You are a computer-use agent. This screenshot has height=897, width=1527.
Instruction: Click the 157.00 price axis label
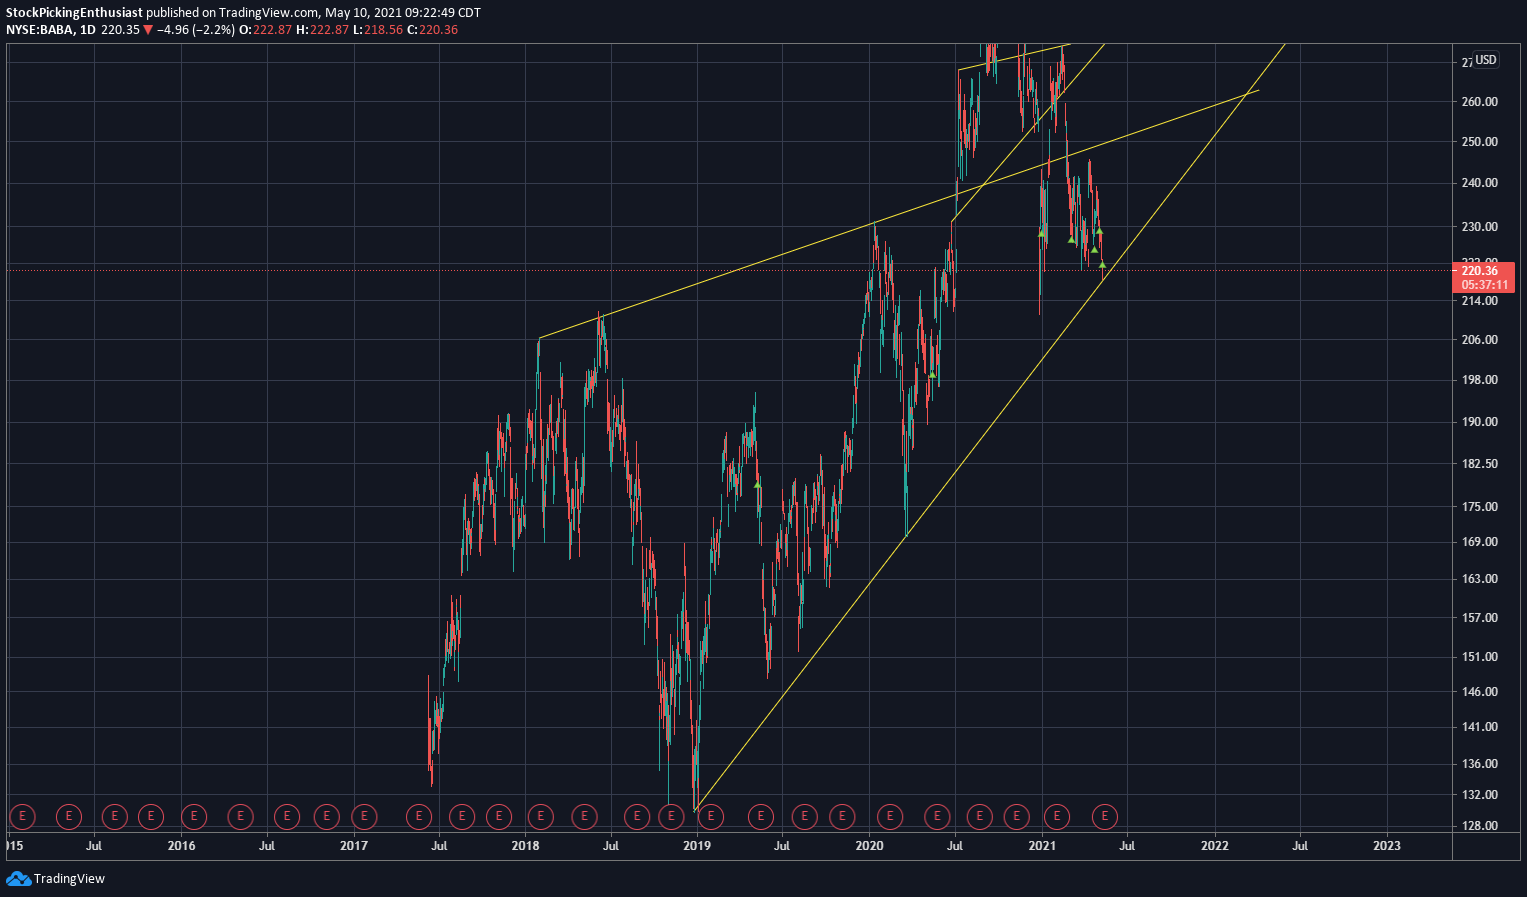tap(1480, 618)
